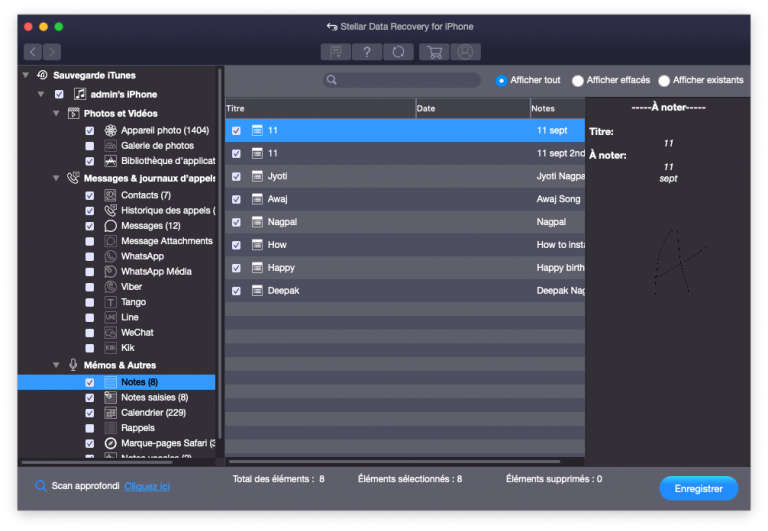Image resolution: width=768 pixels, height=531 pixels.
Task: Click the refresh circular arrow icon
Action: click(x=398, y=51)
